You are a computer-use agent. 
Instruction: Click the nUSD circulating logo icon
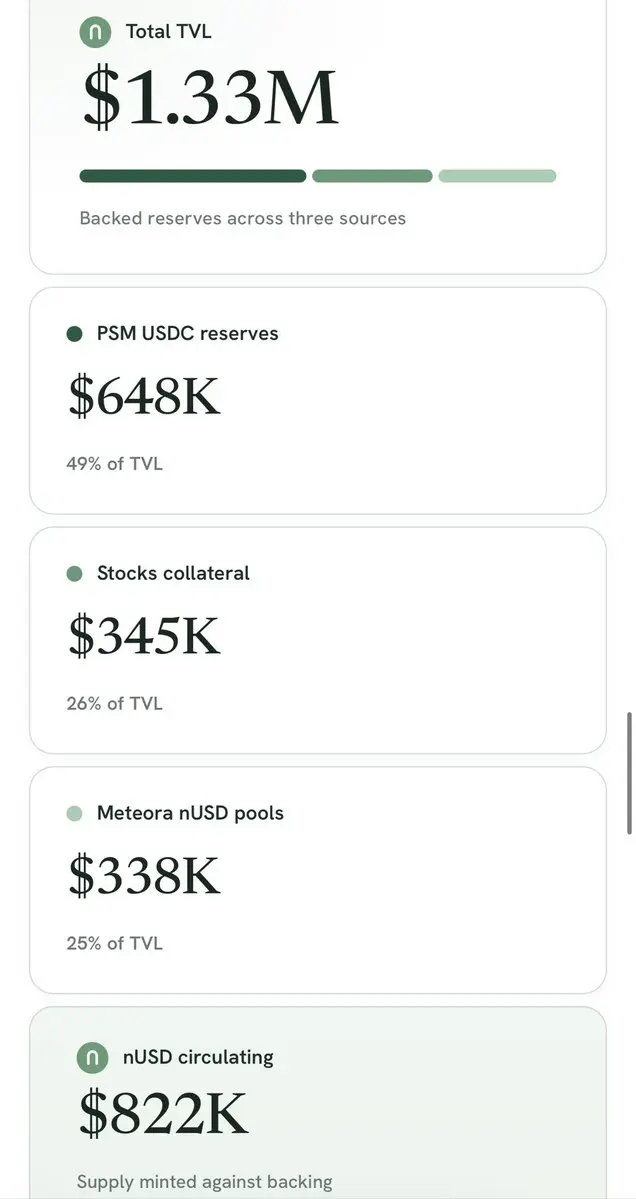click(92, 1058)
